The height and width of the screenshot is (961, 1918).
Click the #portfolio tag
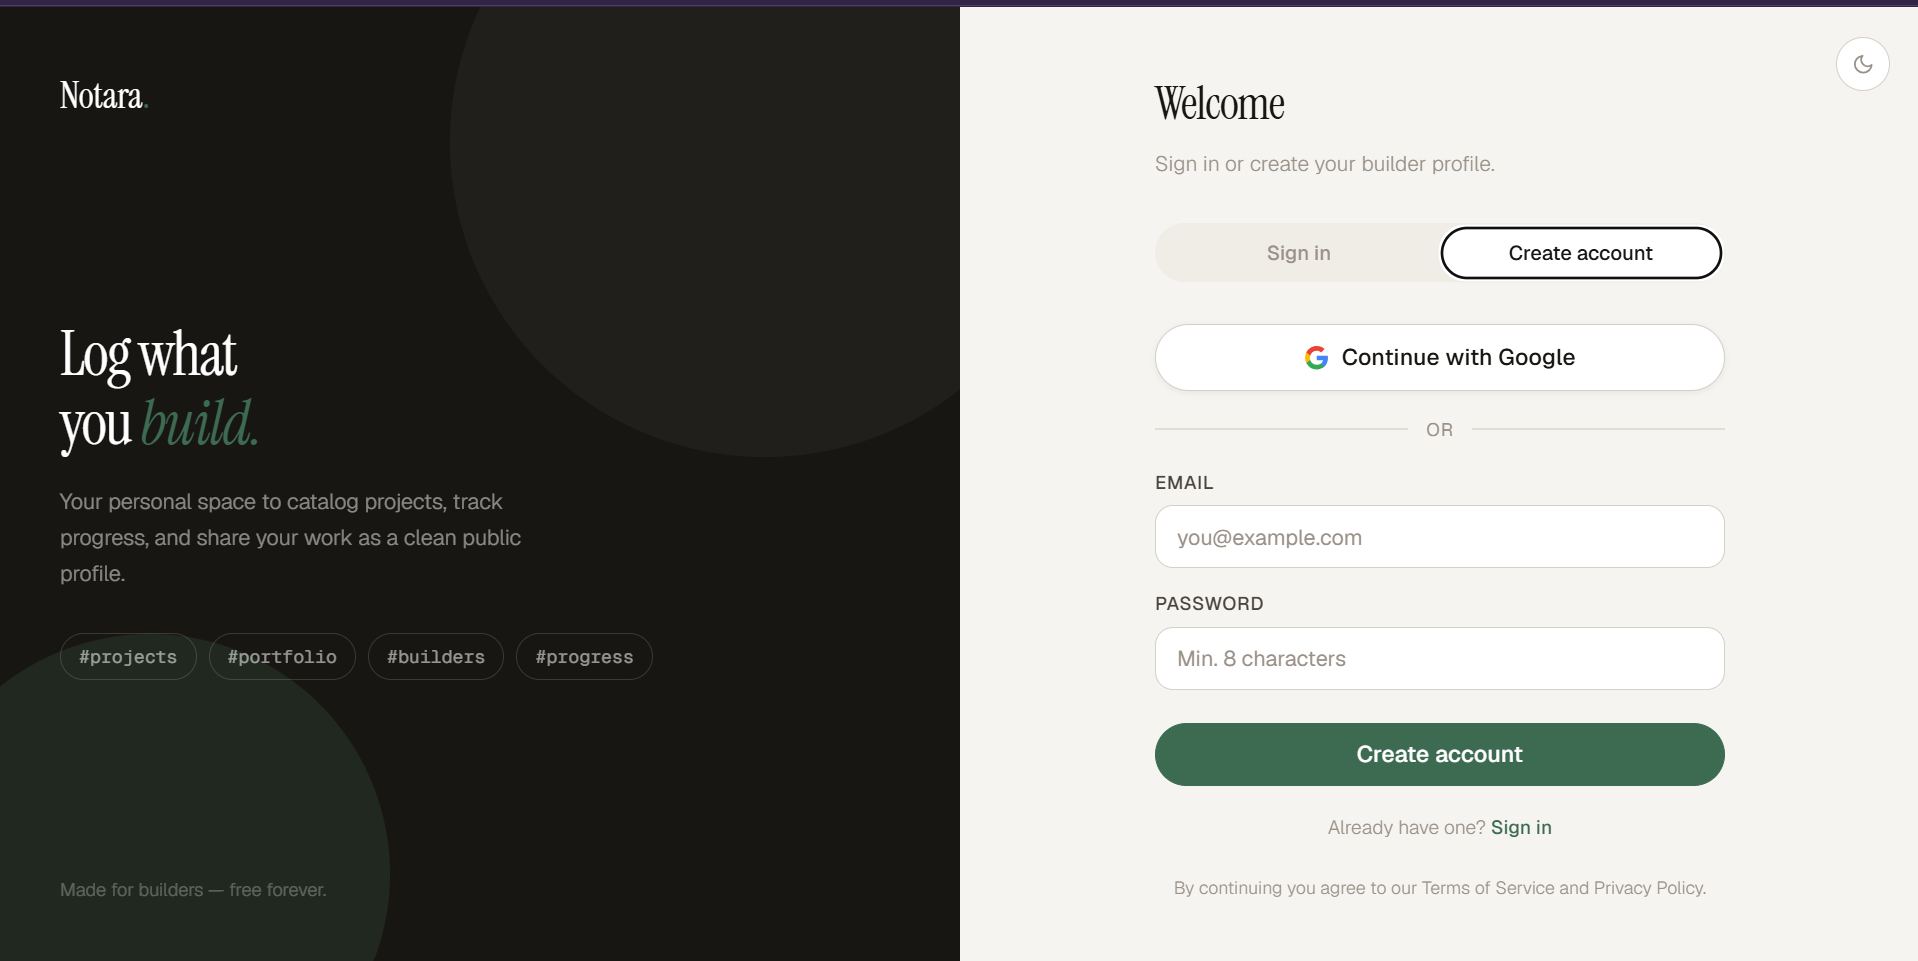click(x=282, y=657)
